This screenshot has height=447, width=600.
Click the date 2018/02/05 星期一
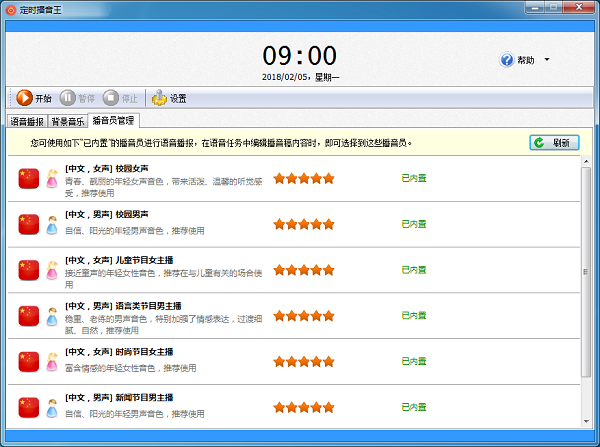pos(300,77)
